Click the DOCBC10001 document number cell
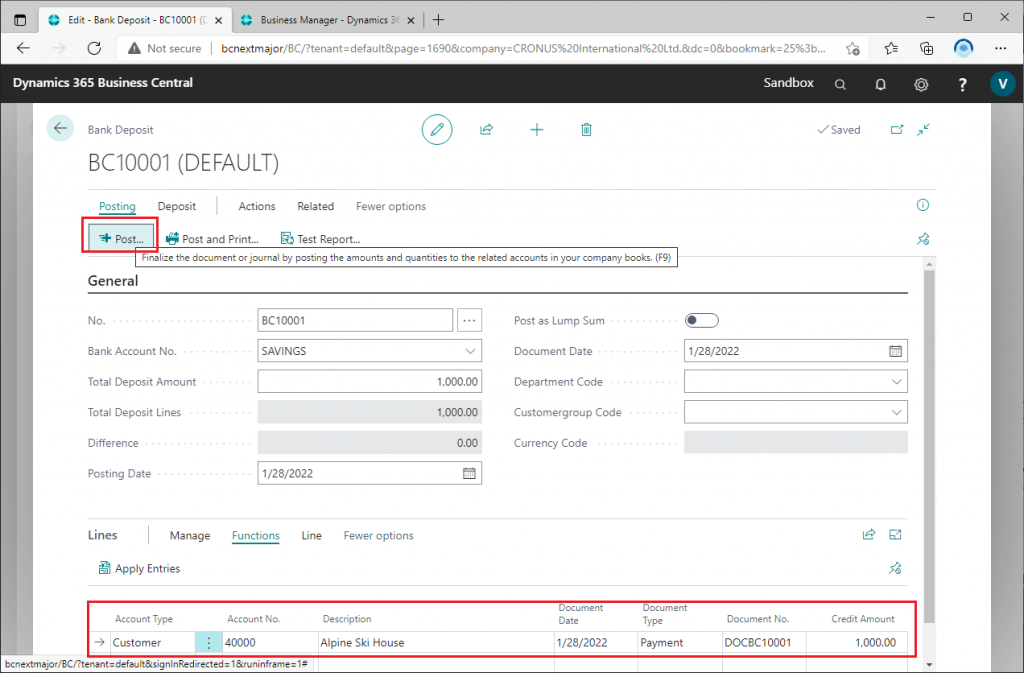Image resolution: width=1024 pixels, height=673 pixels. pyautogui.click(x=764, y=642)
